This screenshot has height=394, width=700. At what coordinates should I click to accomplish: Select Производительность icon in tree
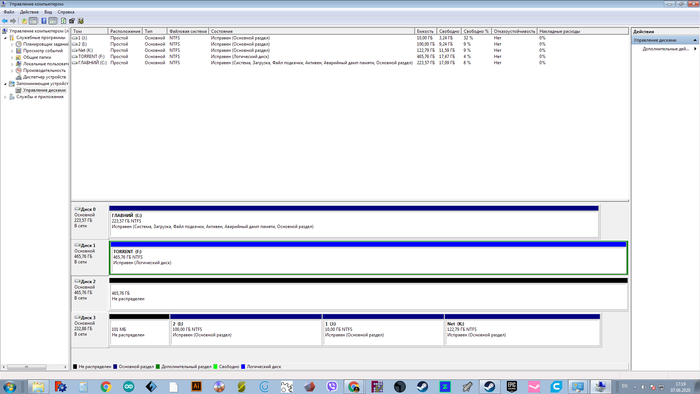pos(19,71)
